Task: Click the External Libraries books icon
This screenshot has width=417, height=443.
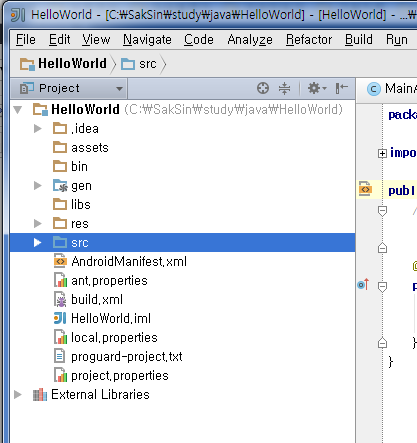Action: pos(40,395)
